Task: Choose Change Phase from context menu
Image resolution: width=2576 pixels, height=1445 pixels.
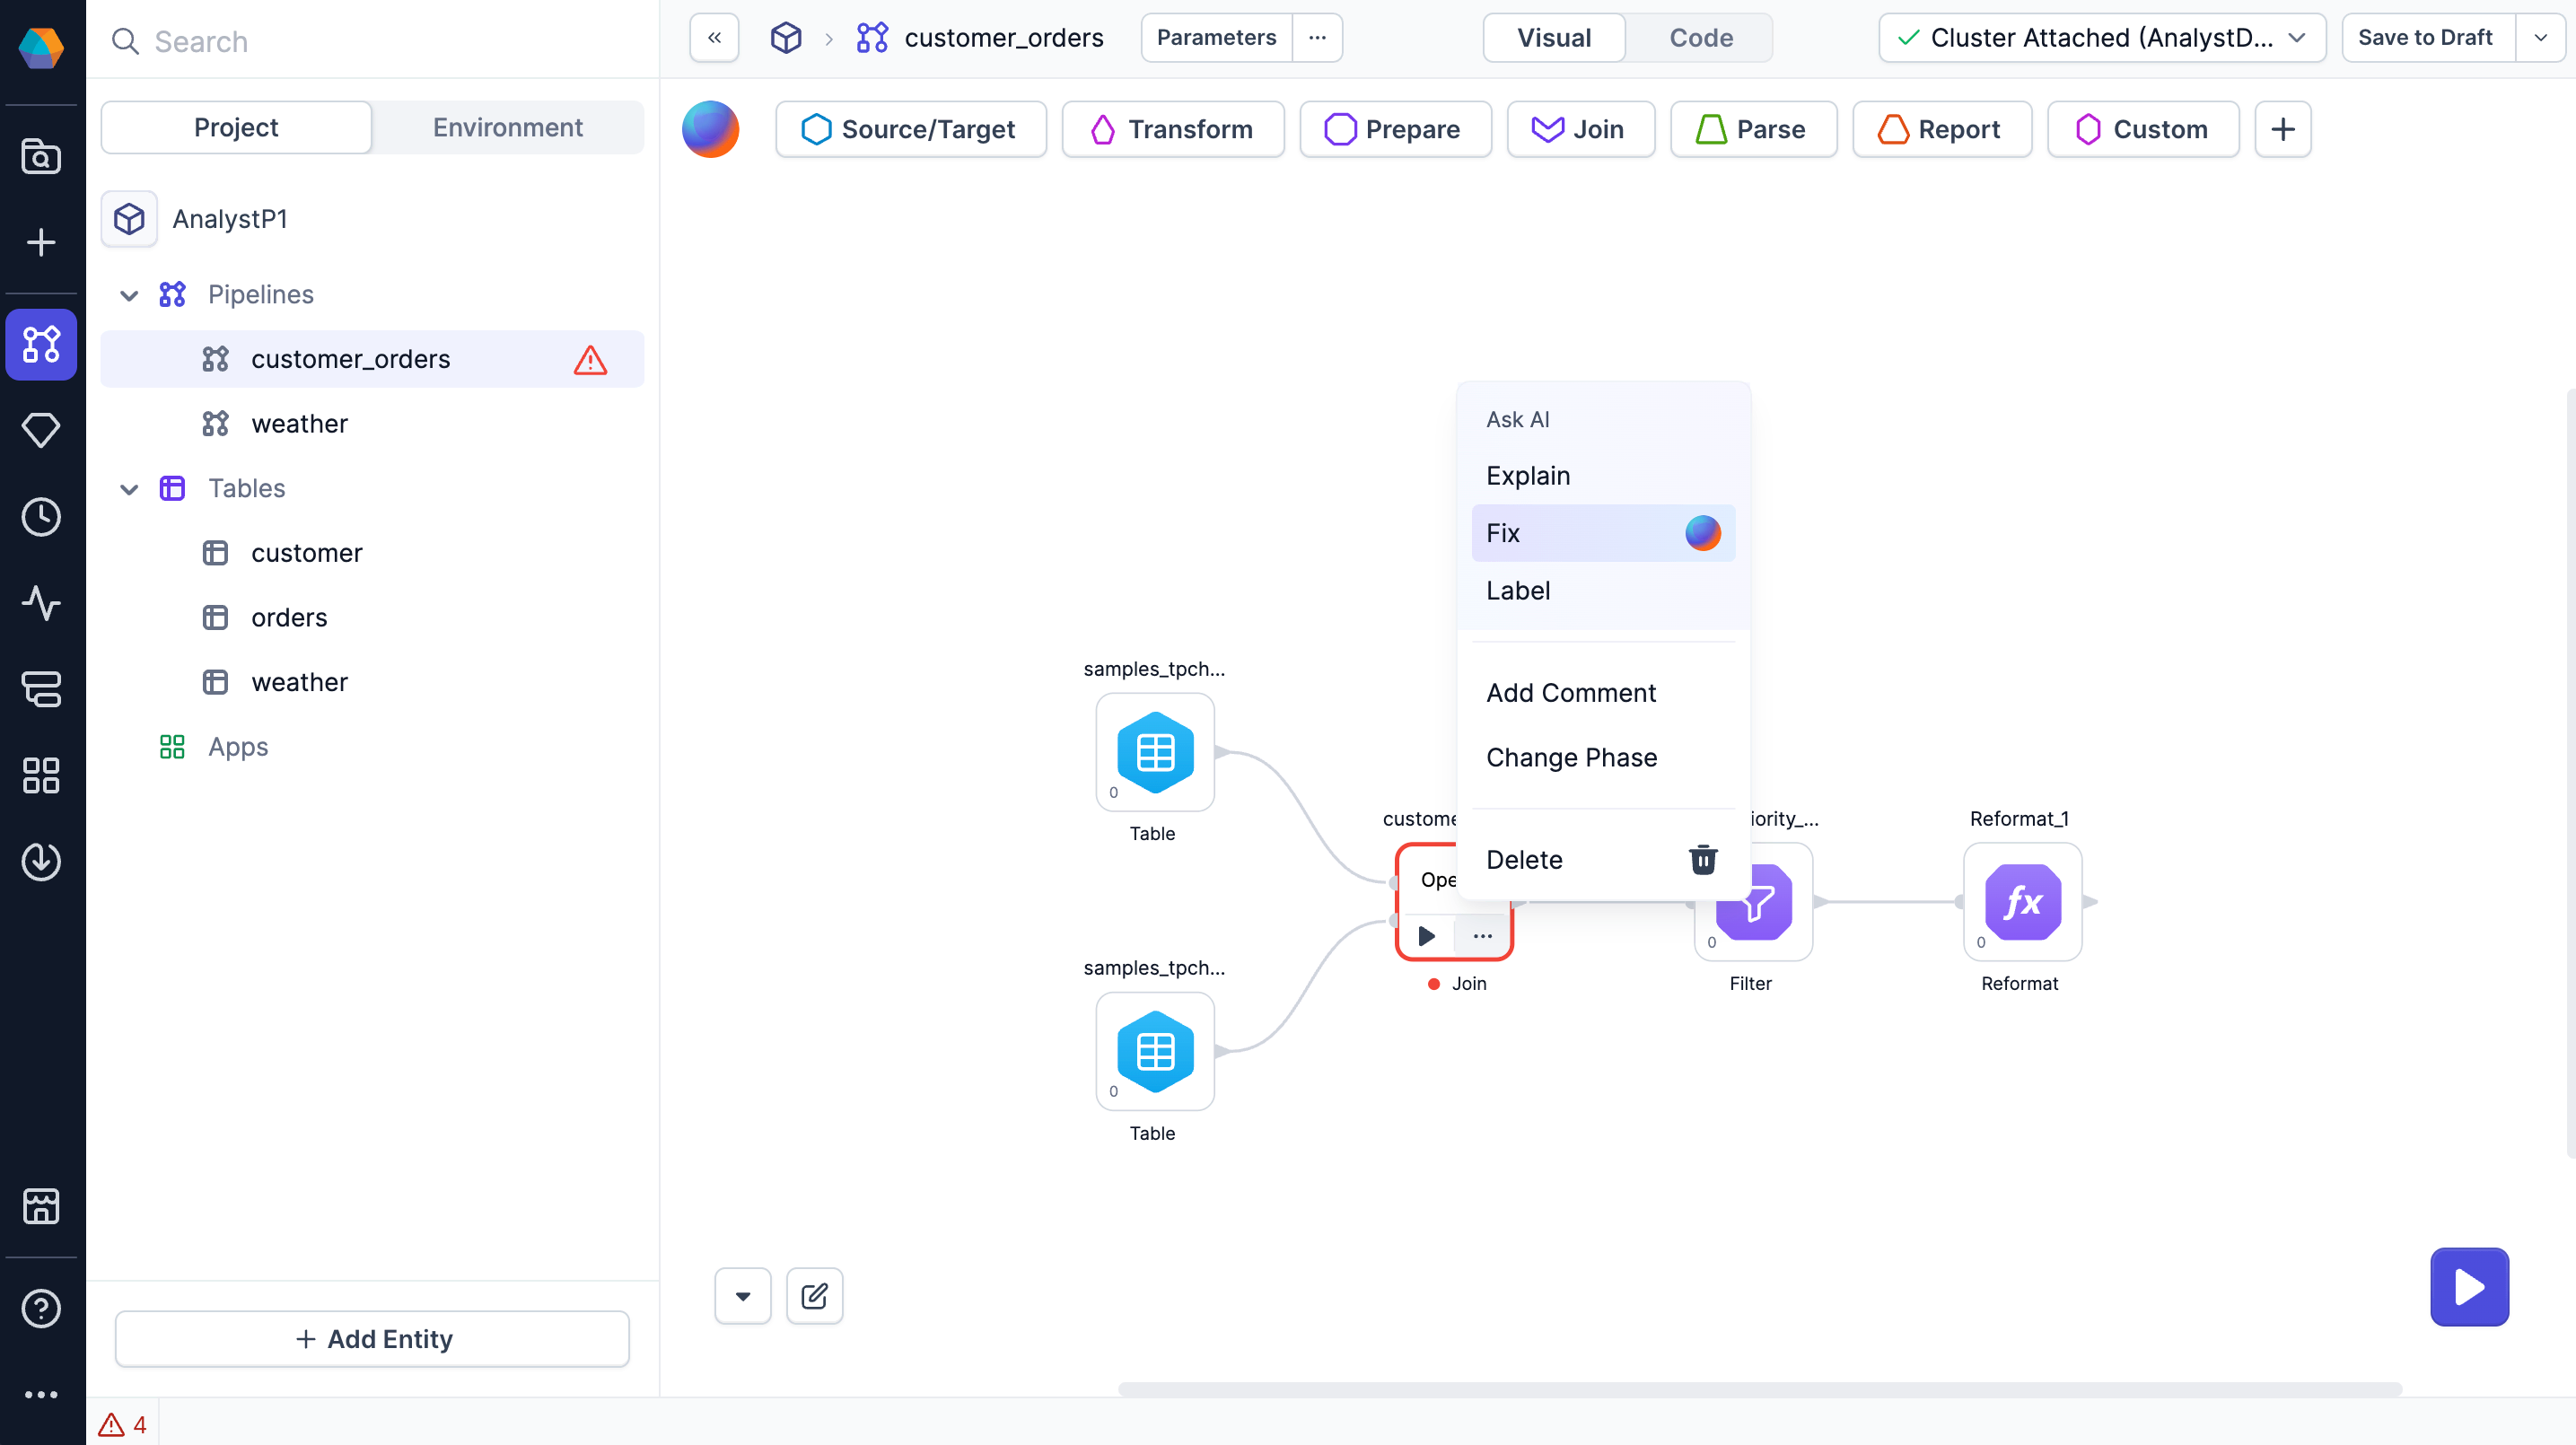Action: [1571, 757]
